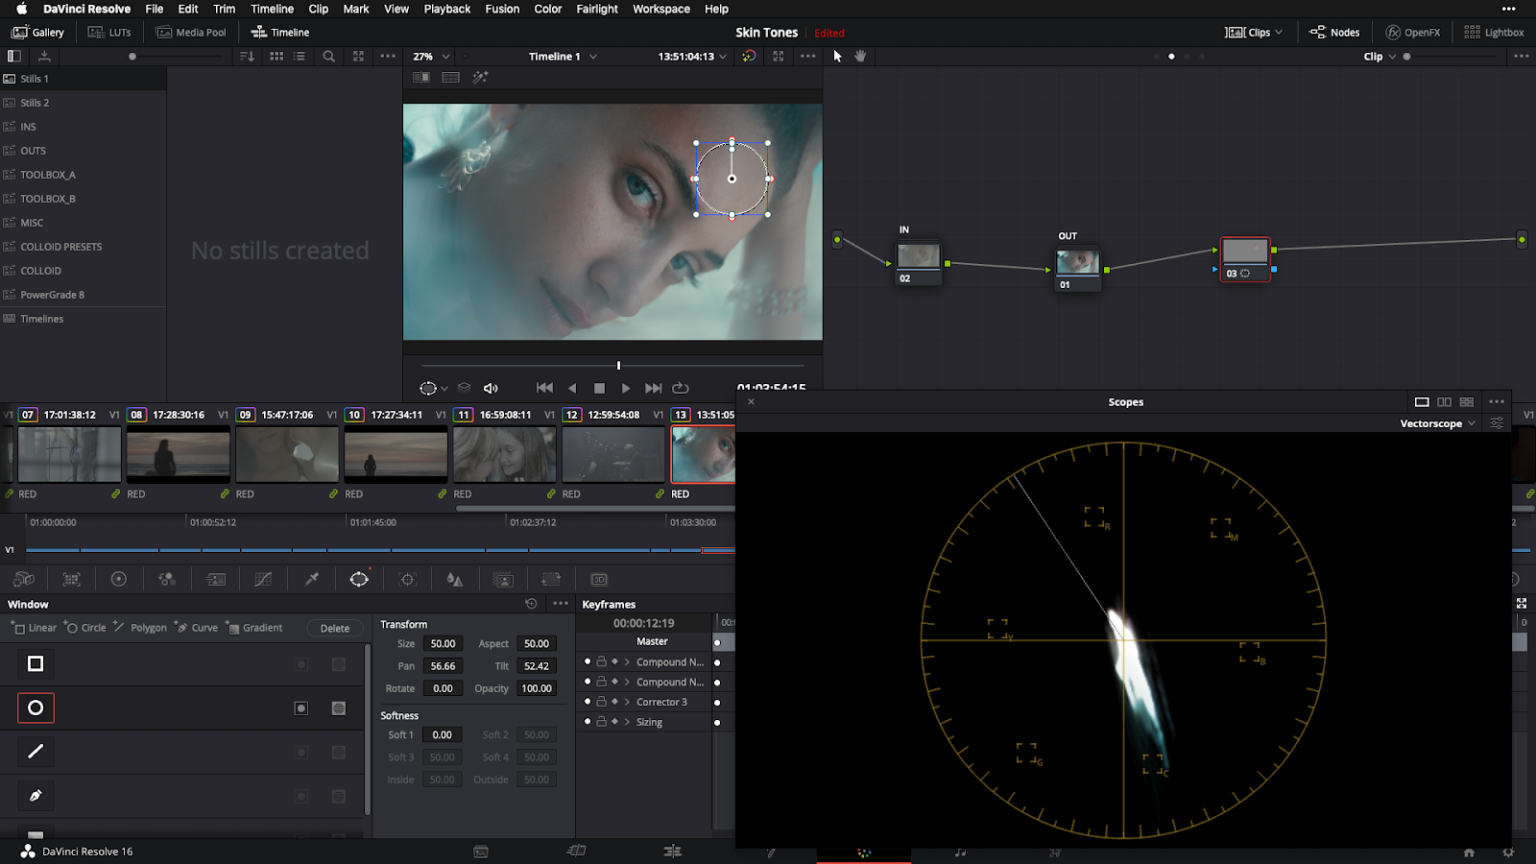Open the Blur palette
This screenshot has height=864, width=1536.
(x=454, y=579)
